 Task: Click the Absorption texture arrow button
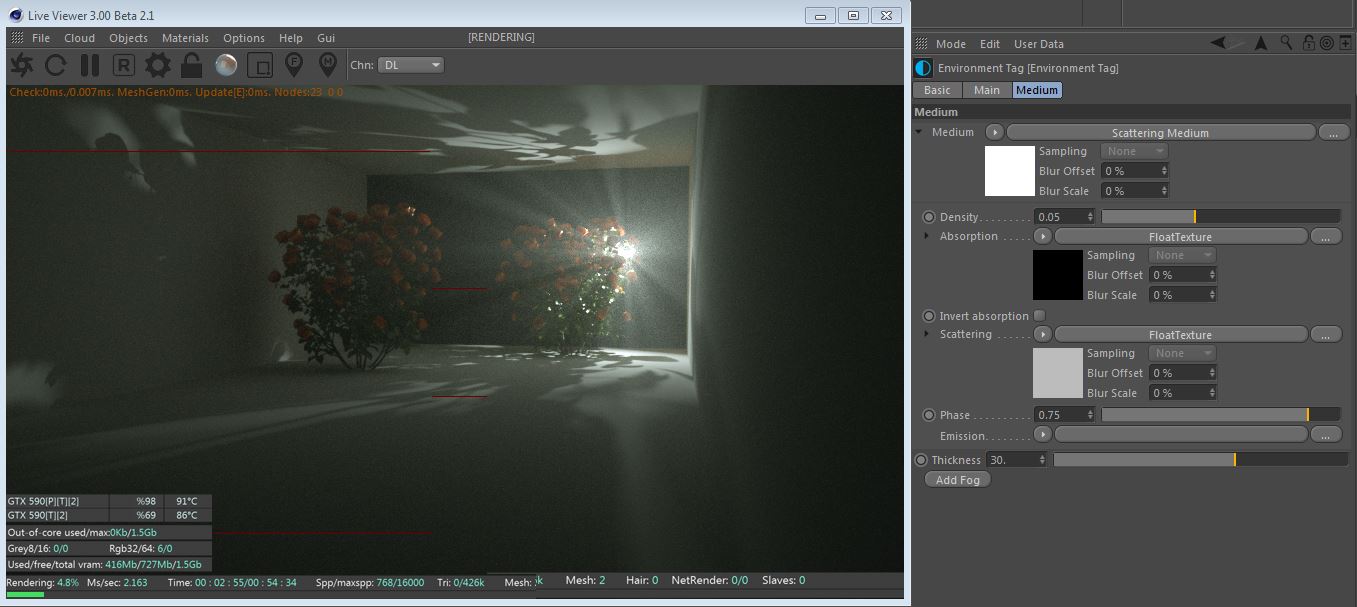1042,236
